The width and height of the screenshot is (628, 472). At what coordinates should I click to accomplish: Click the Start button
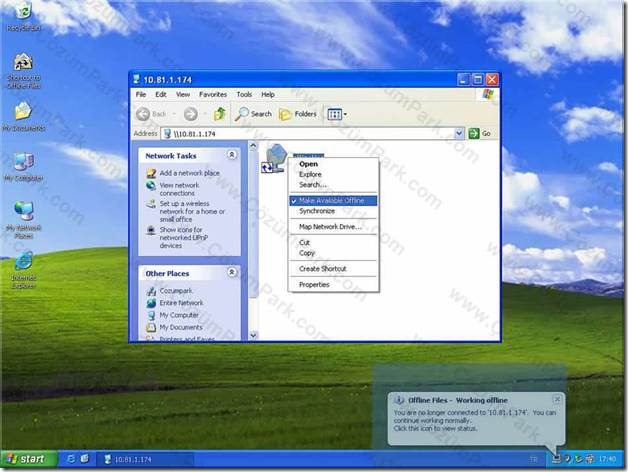tap(29, 459)
